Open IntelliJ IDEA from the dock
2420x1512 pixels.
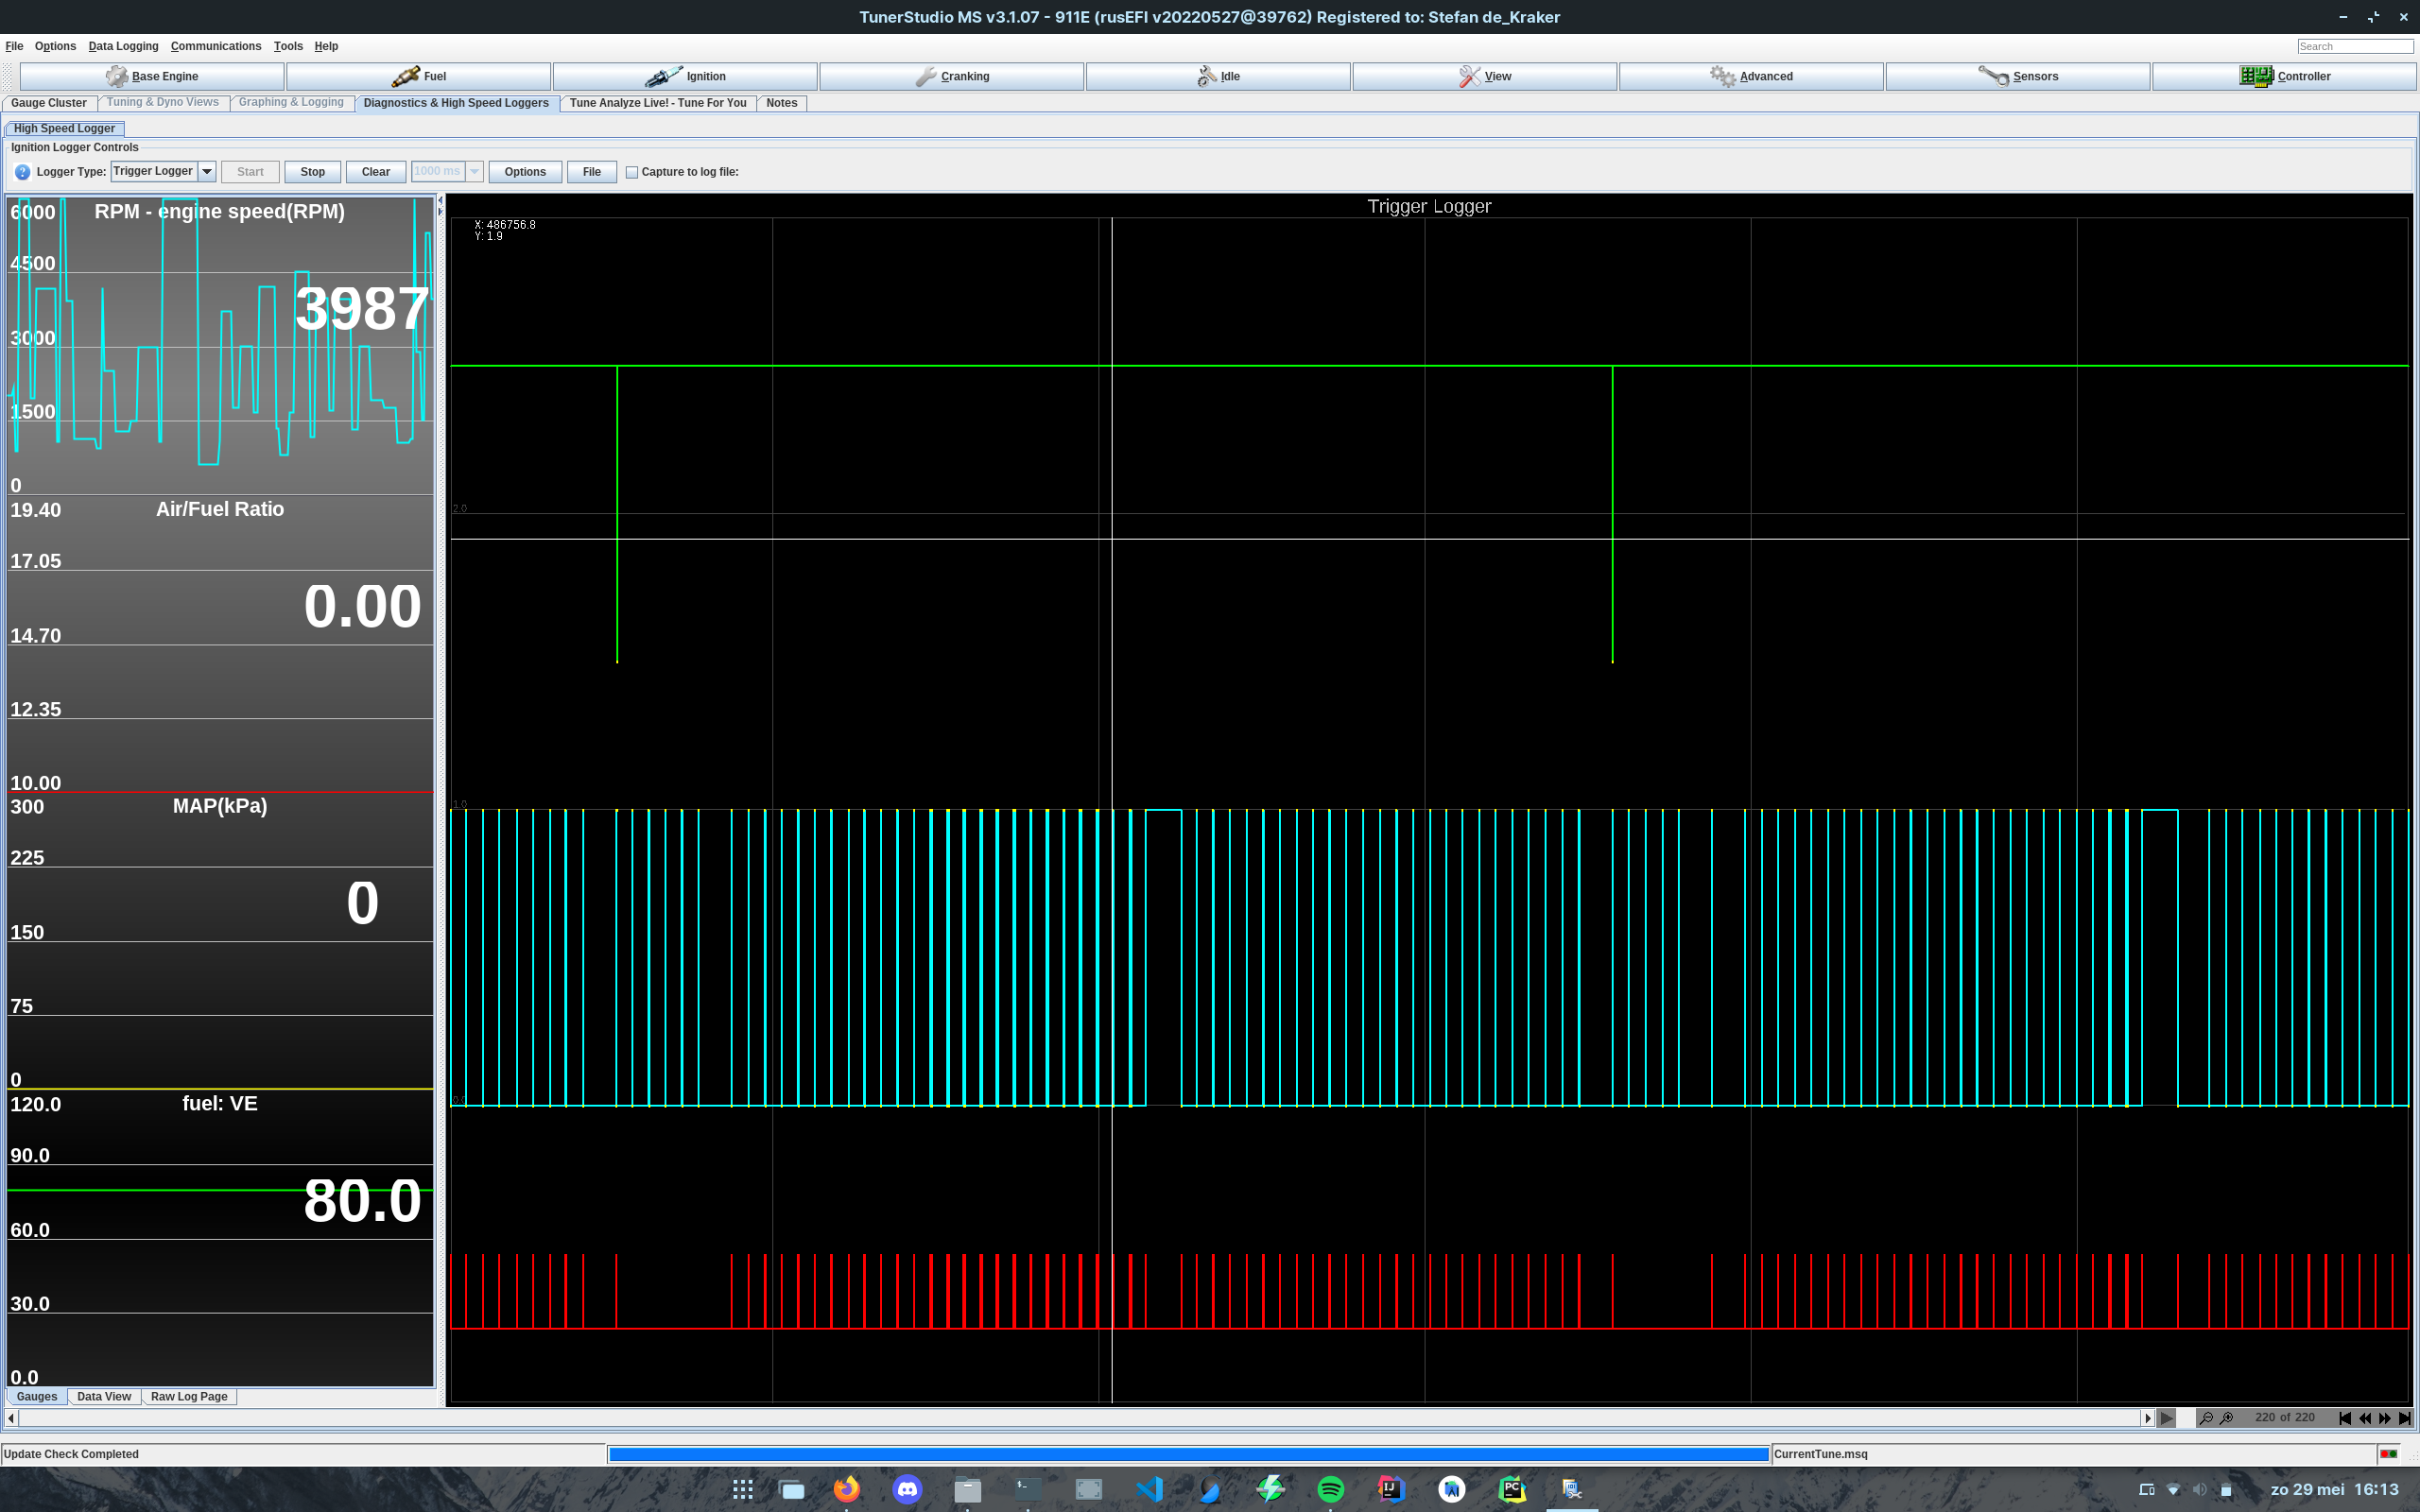coord(1391,1489)
